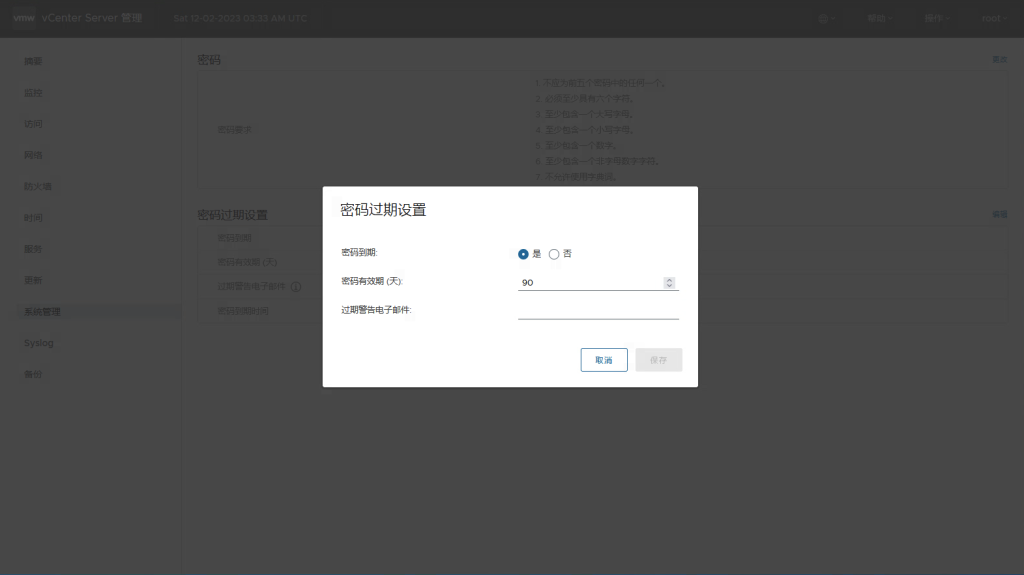The width and height of the screenshot is (1024, 575).
Task: Click the 保存 button
Action: 658,360
